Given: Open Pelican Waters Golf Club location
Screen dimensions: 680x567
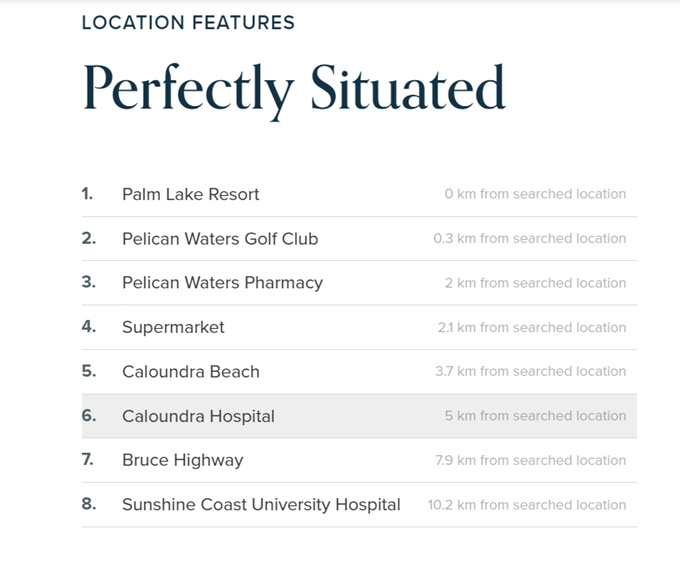Looking at the screenshot, I should coord(359,239).
